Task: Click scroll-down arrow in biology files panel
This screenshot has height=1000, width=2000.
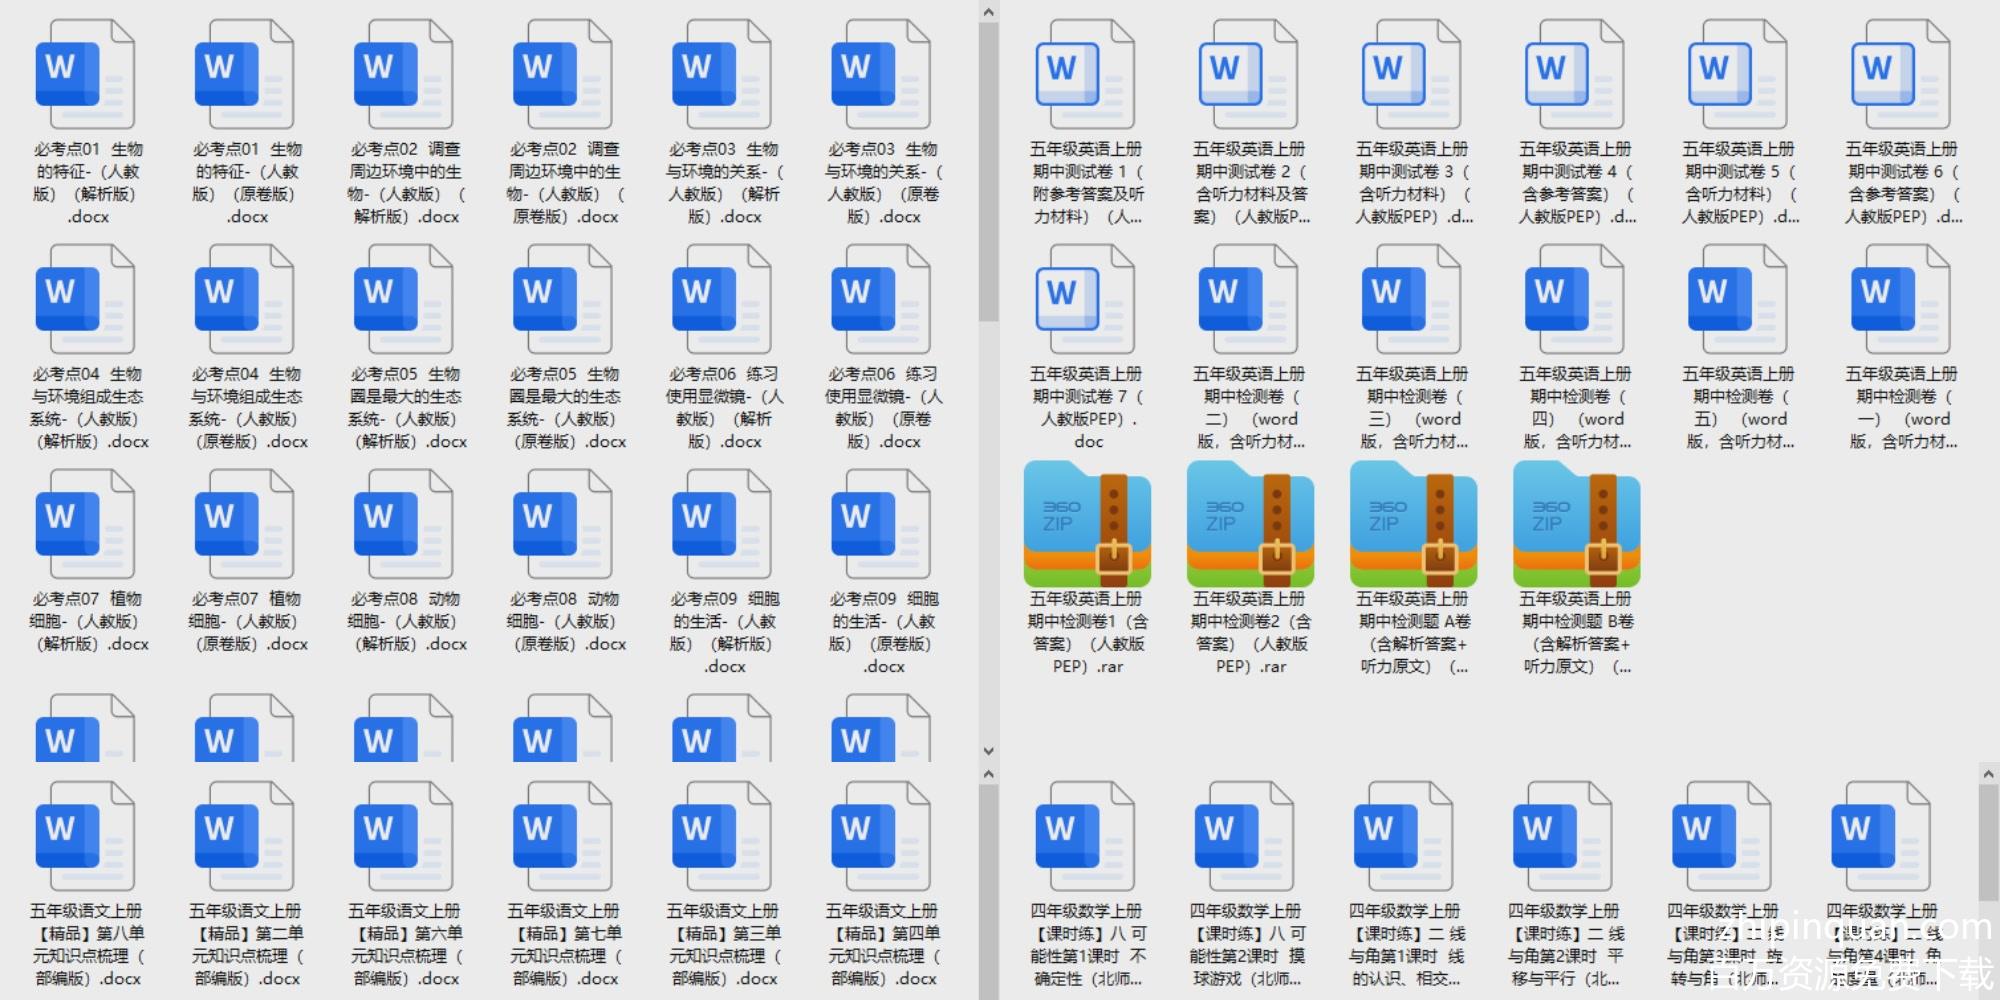Action: click(988, 751)
